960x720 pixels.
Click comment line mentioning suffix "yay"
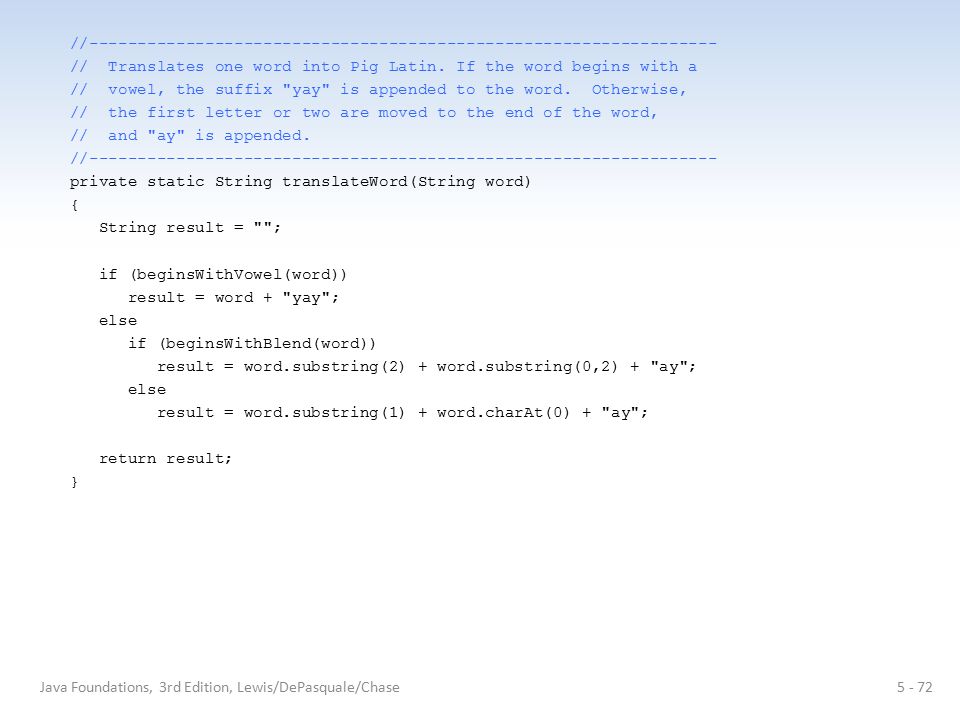pyautogui.click(x=378, y=90)
